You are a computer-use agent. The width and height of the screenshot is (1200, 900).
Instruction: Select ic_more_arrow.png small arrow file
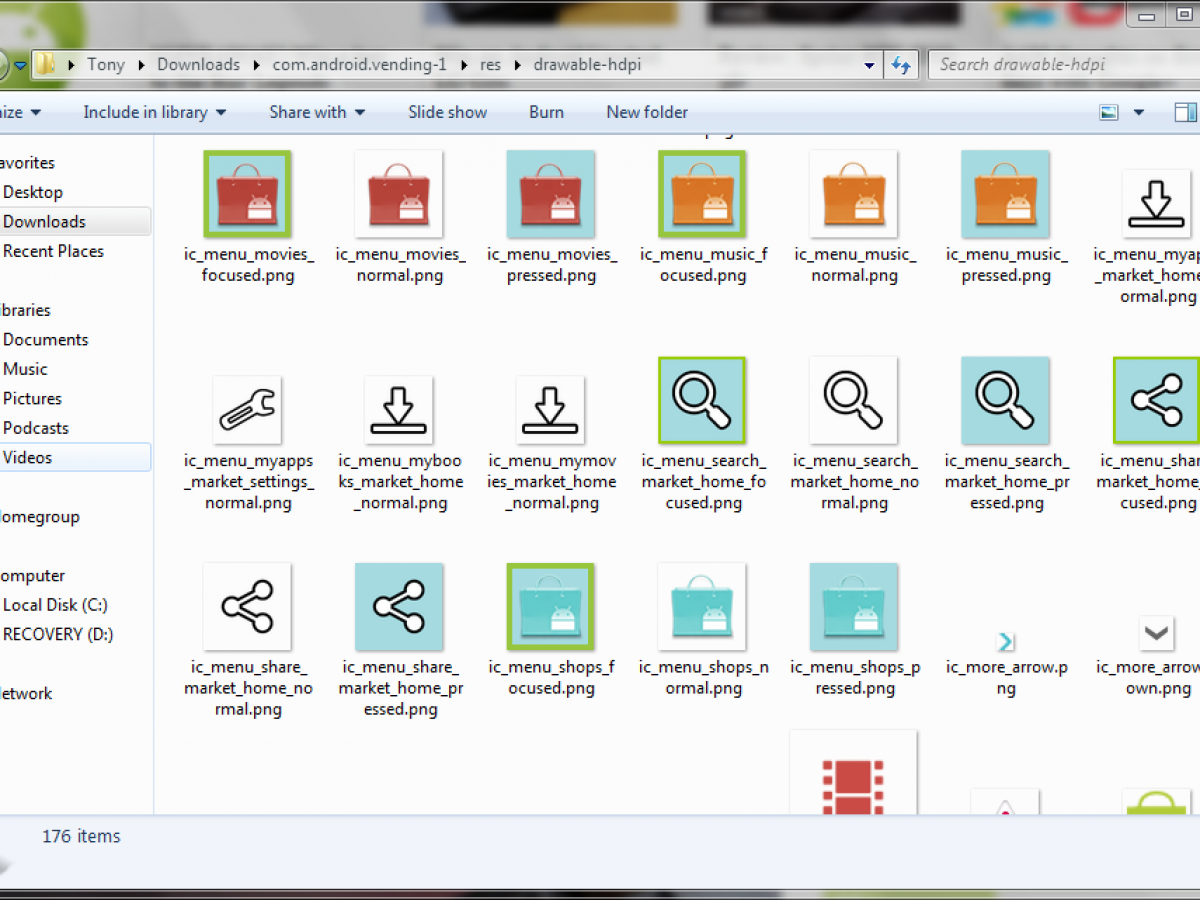coord(1006,641)
